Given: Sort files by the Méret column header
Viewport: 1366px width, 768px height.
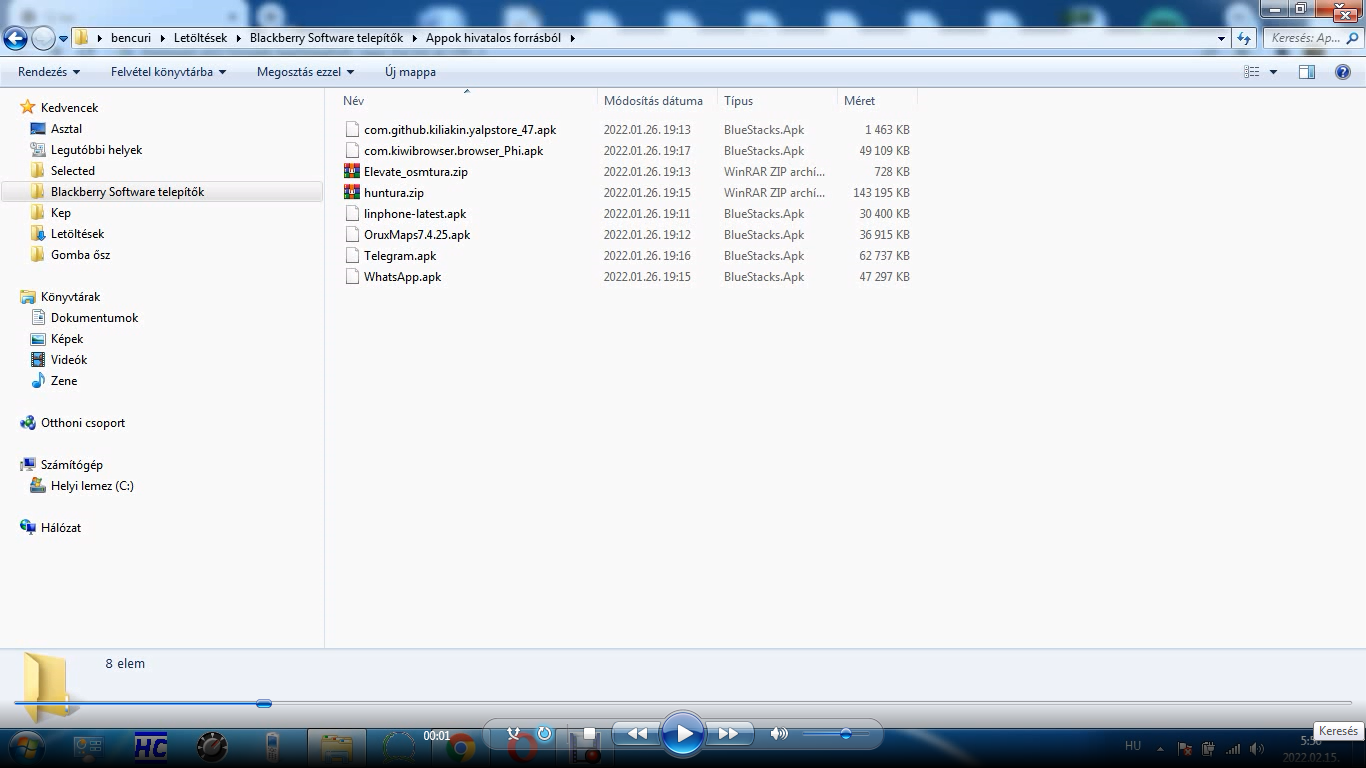Looking at the screenshot, I should (877, 101).
